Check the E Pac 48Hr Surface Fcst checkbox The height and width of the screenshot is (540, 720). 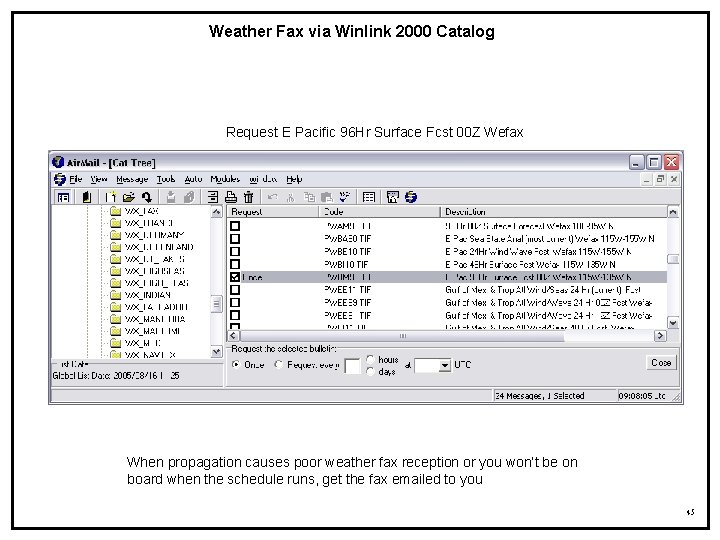235,264
